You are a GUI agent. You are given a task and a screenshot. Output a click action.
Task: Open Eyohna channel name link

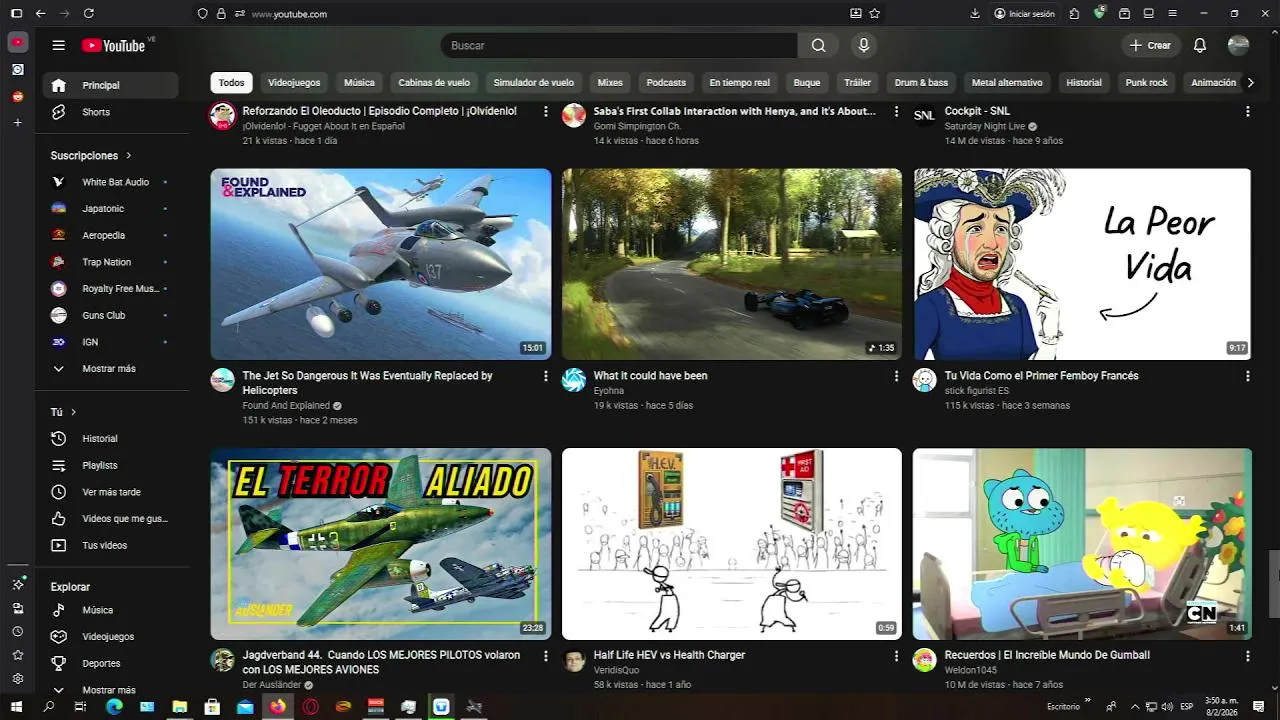(609, 391)
